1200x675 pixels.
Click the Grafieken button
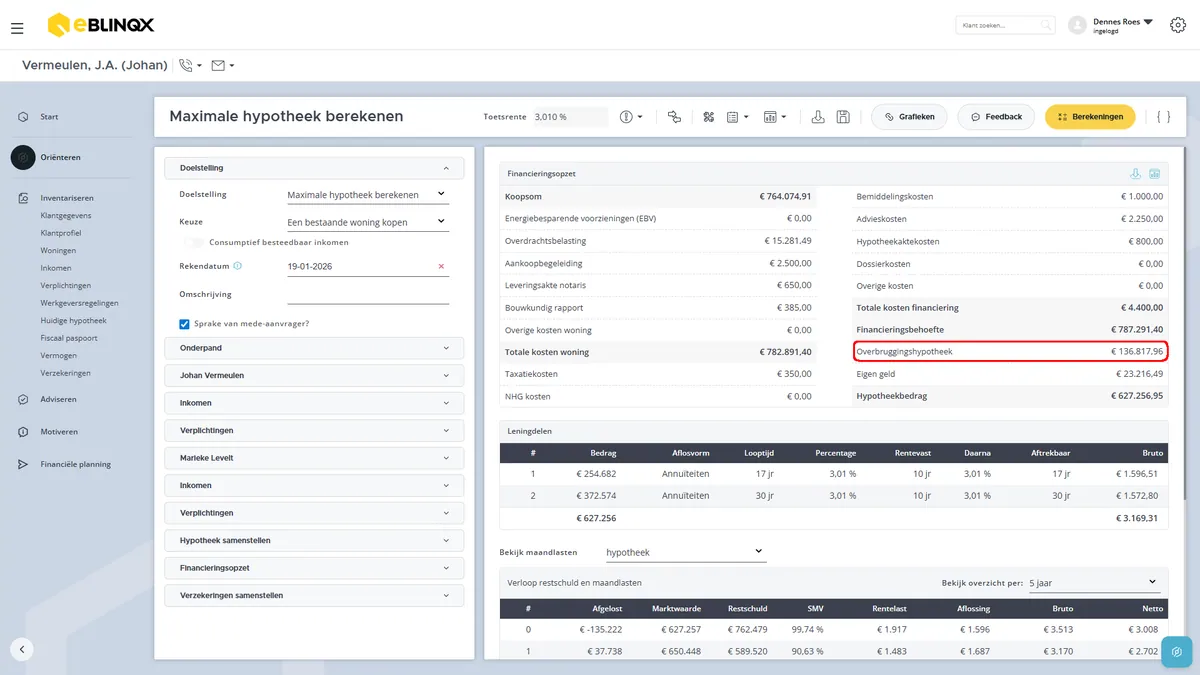(909, 117)
